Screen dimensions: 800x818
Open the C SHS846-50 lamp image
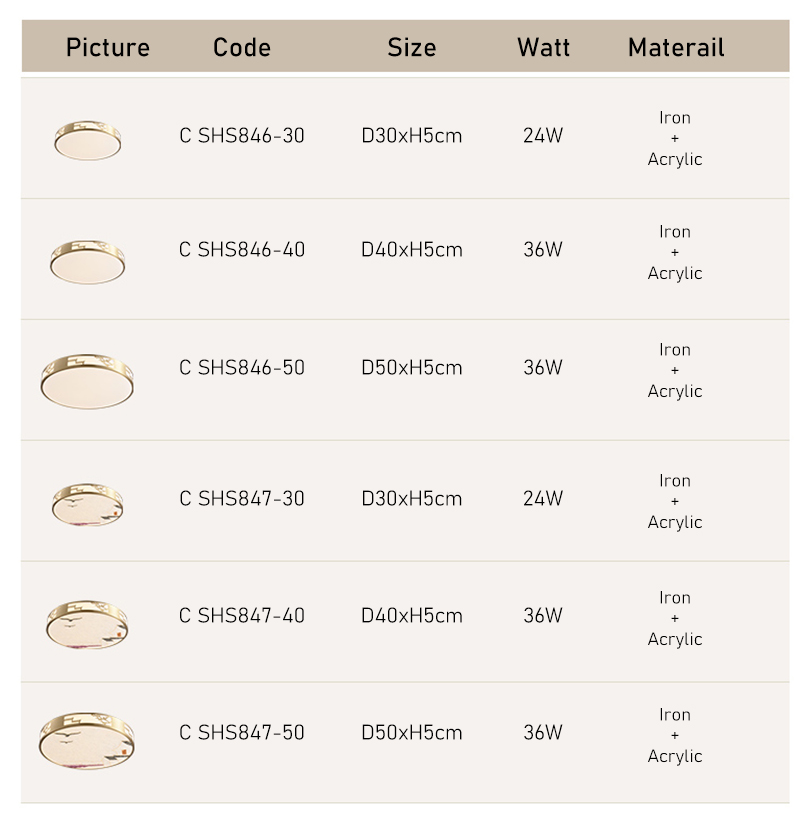[87, 380]
